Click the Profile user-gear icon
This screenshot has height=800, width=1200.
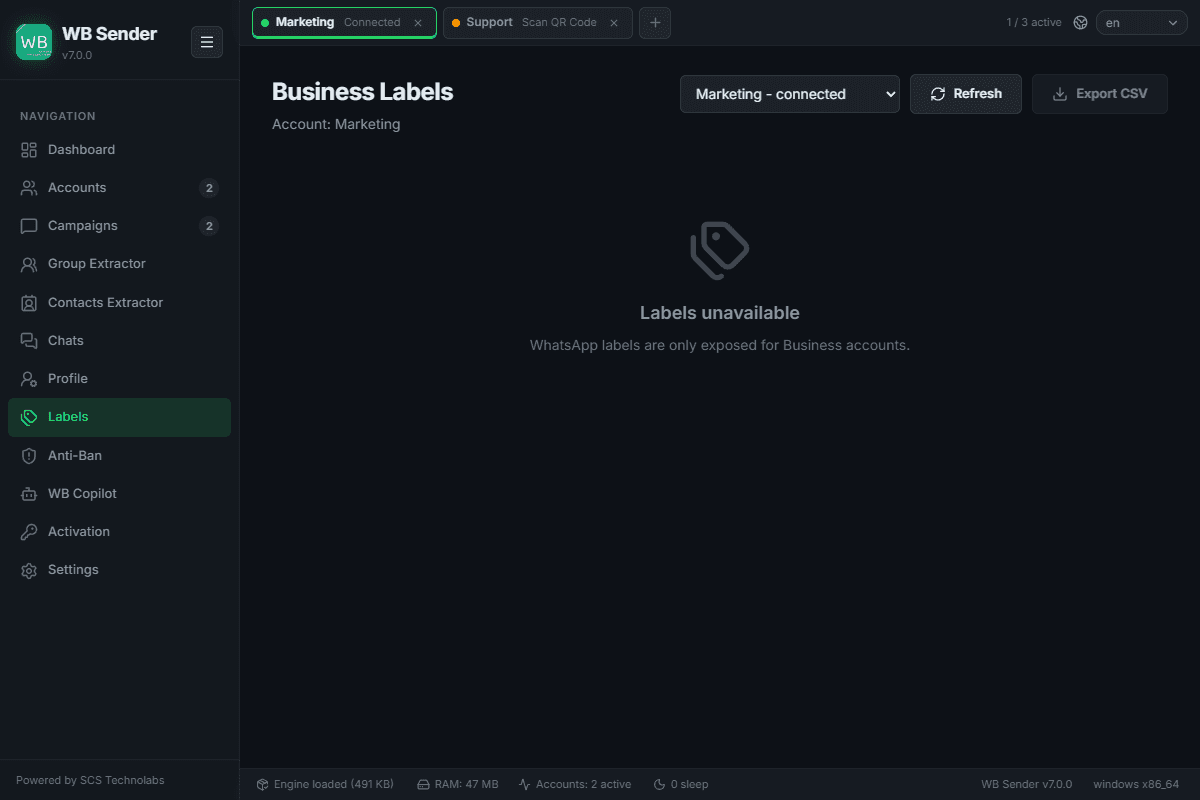coord(29,379)
